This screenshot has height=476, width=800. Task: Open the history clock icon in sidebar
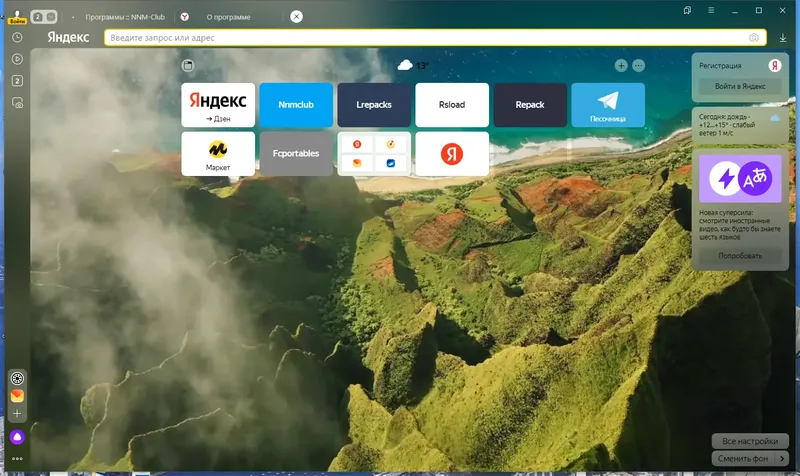17,37
